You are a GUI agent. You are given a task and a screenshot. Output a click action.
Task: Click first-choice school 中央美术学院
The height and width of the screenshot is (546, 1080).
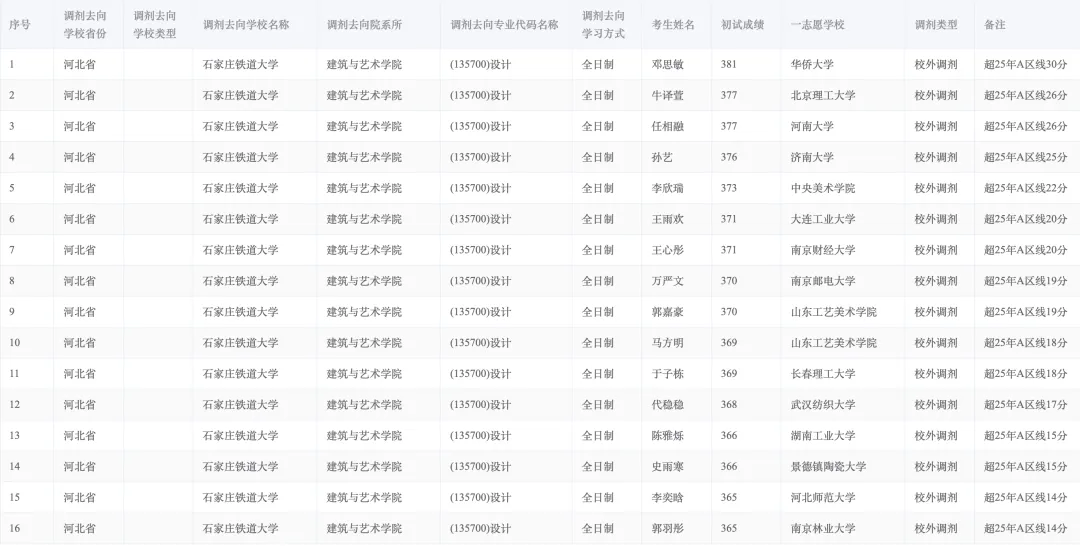point(823,189)
